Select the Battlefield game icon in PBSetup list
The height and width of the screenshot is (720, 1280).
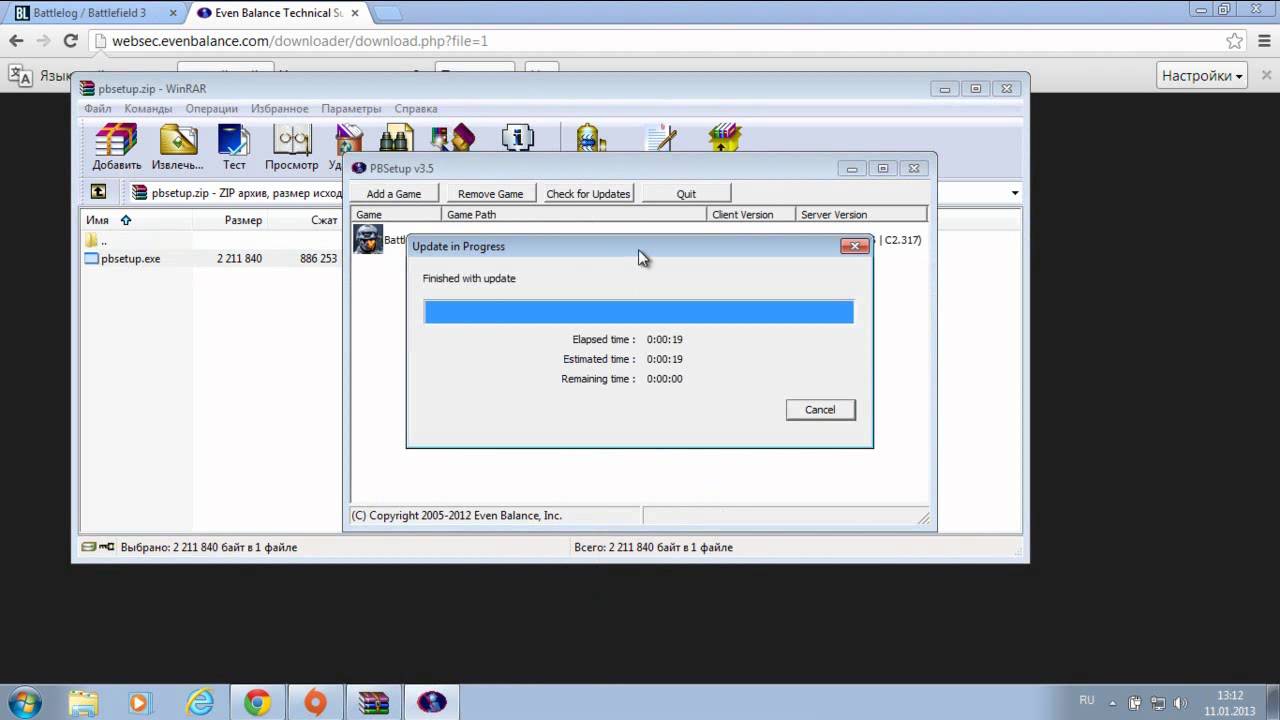point(367,239)
